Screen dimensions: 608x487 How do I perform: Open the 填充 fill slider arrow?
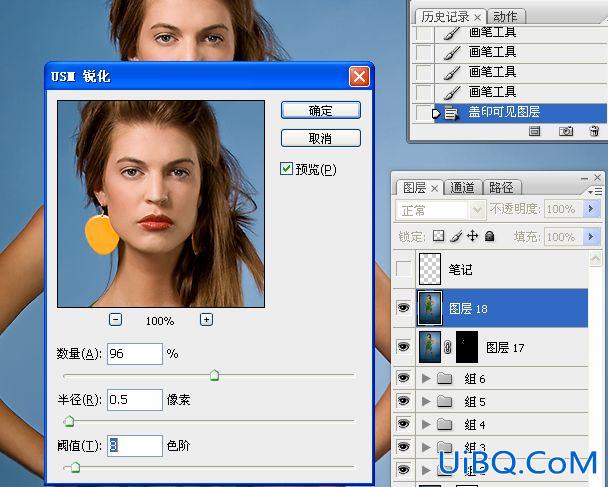tap(591, 236)
